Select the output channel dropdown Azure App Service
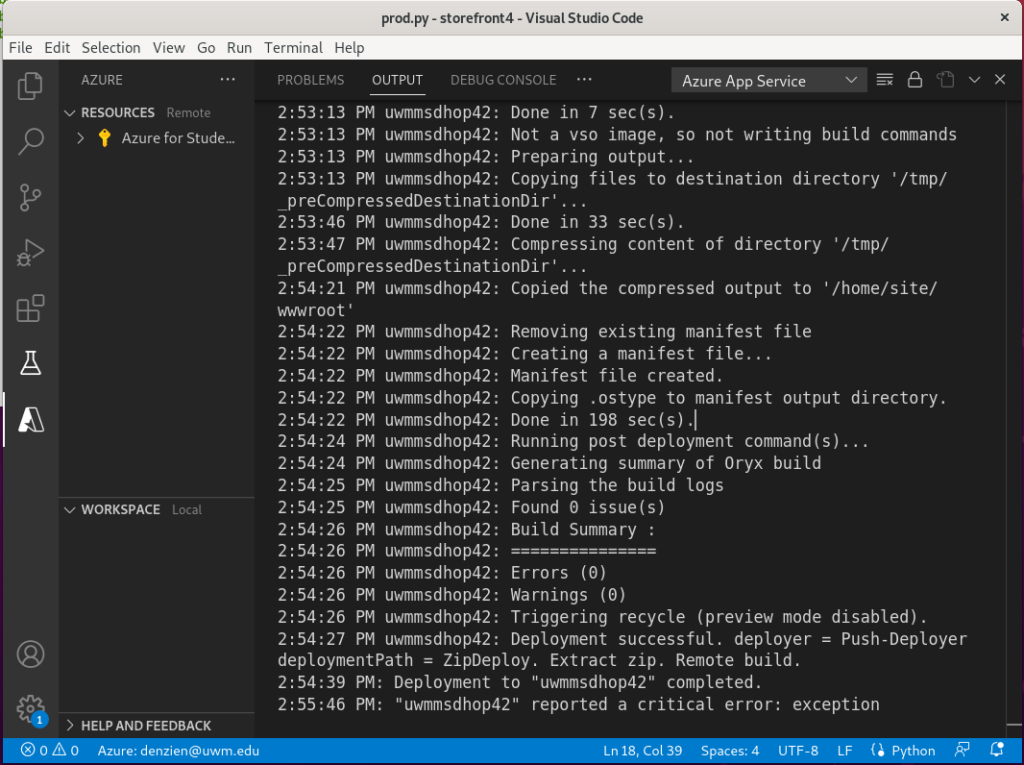1024x765 pixels. click(769, 80)
